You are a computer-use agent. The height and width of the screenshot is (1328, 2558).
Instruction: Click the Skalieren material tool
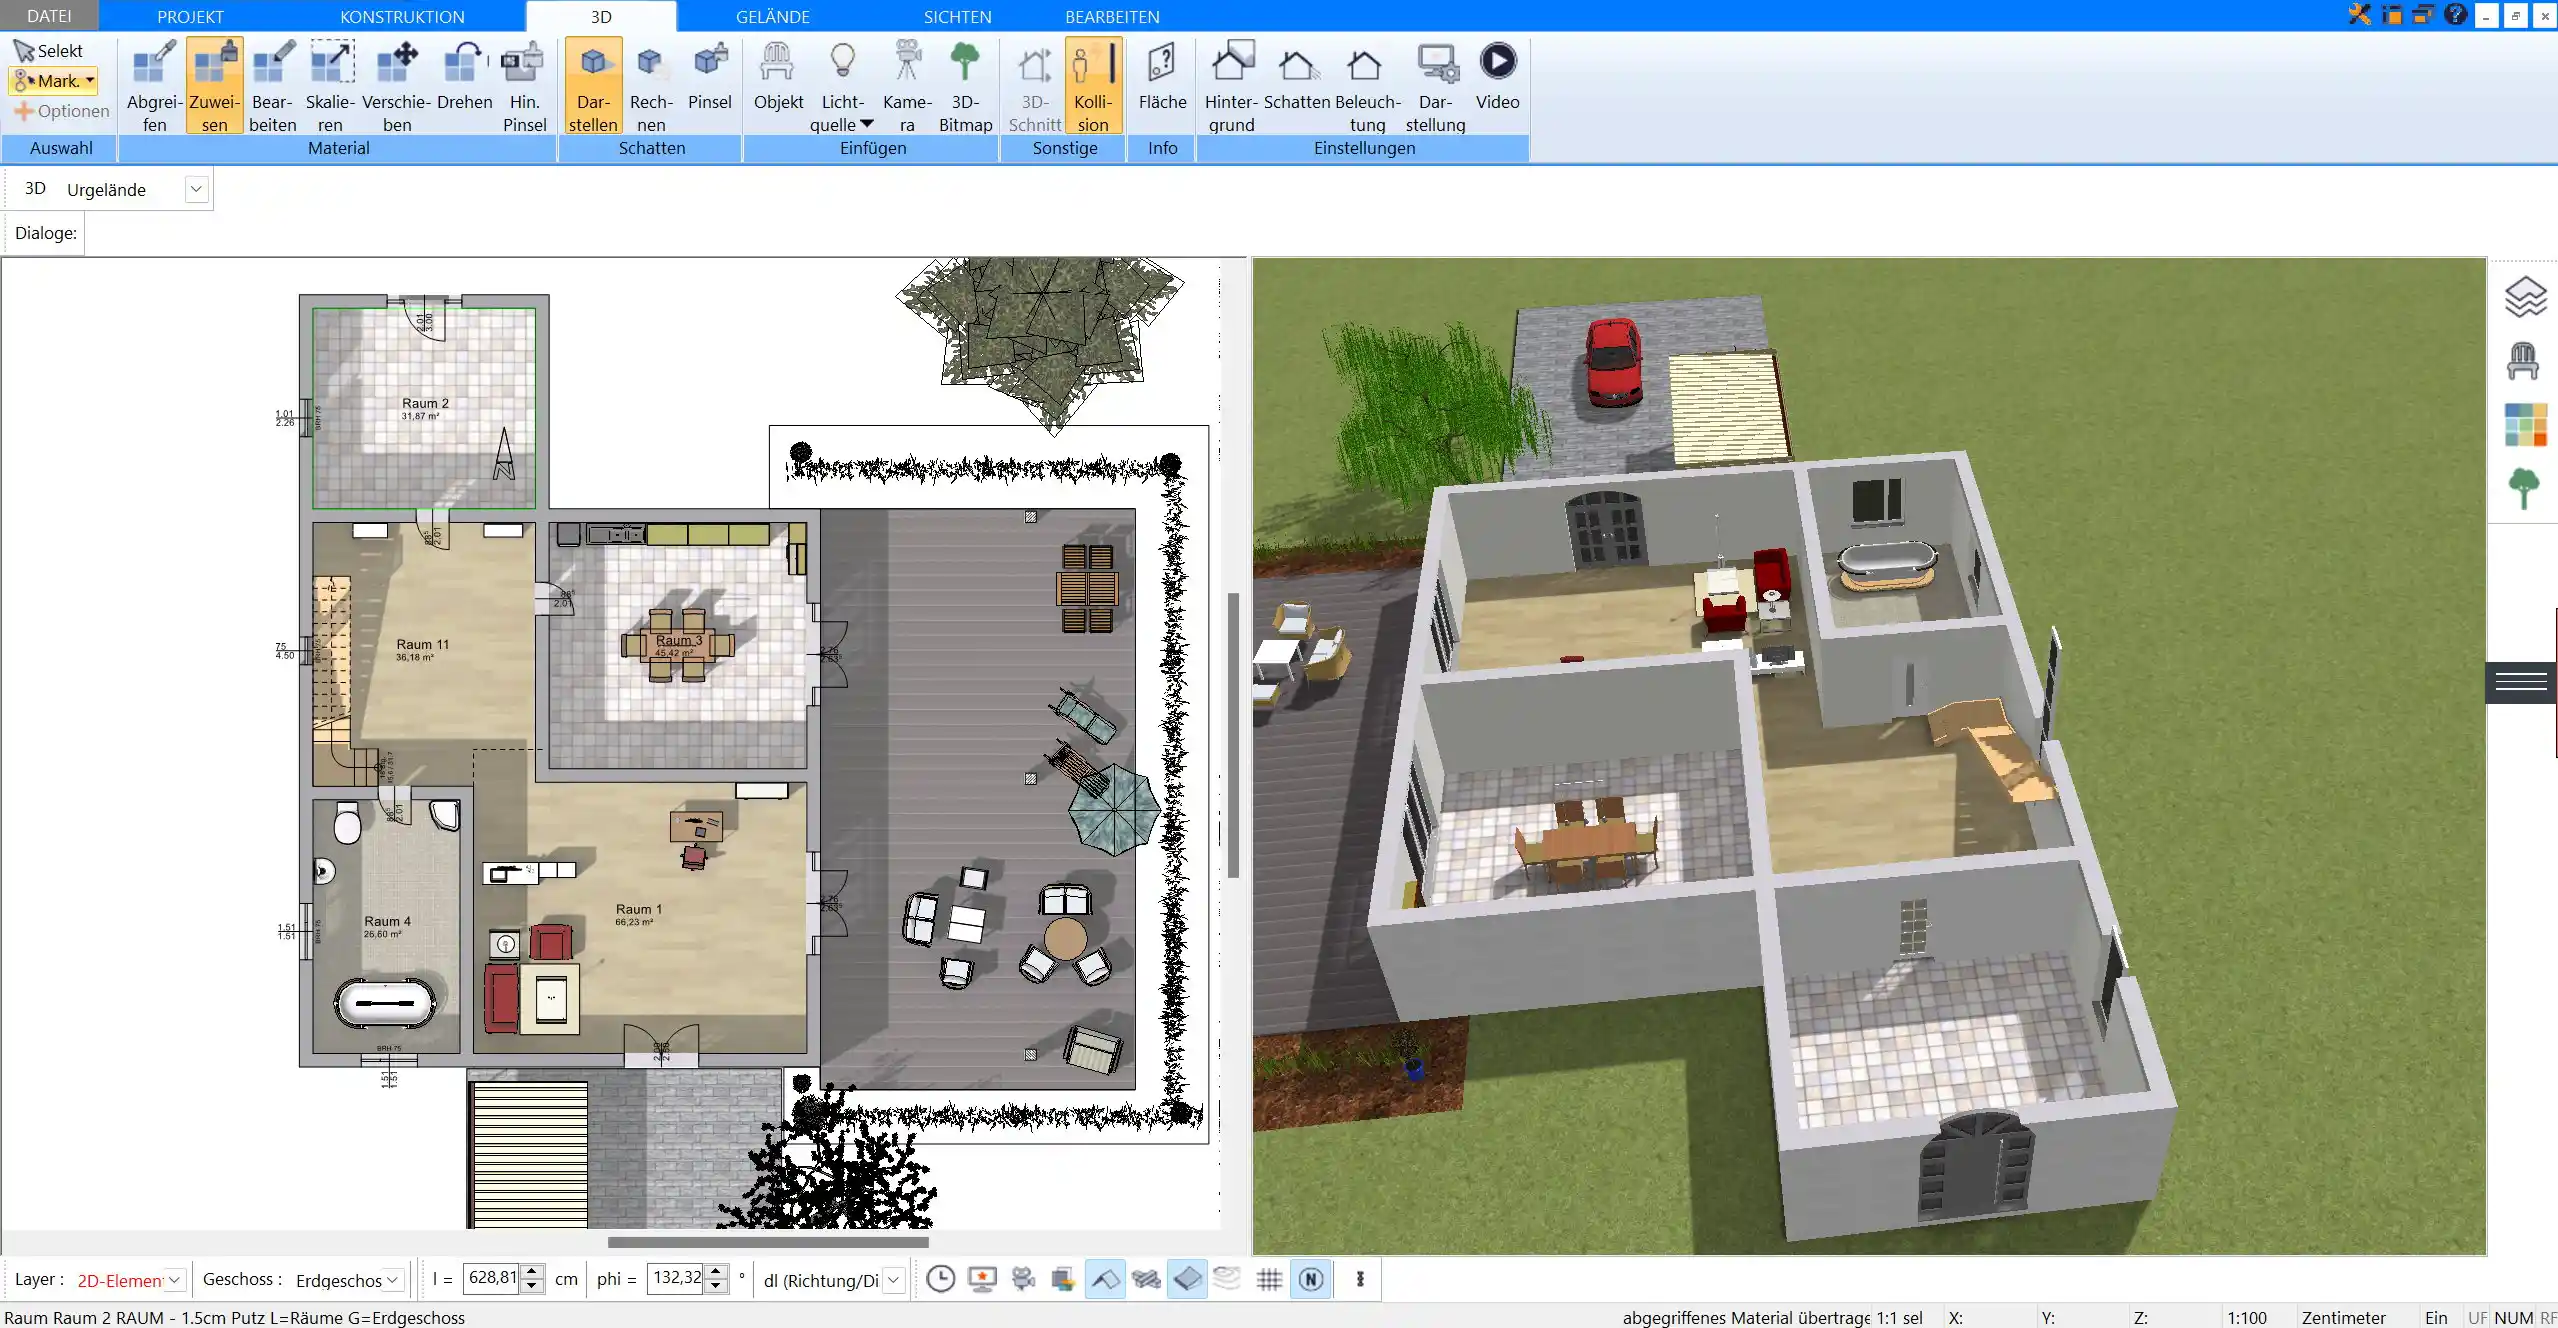(x=330, y=87)
